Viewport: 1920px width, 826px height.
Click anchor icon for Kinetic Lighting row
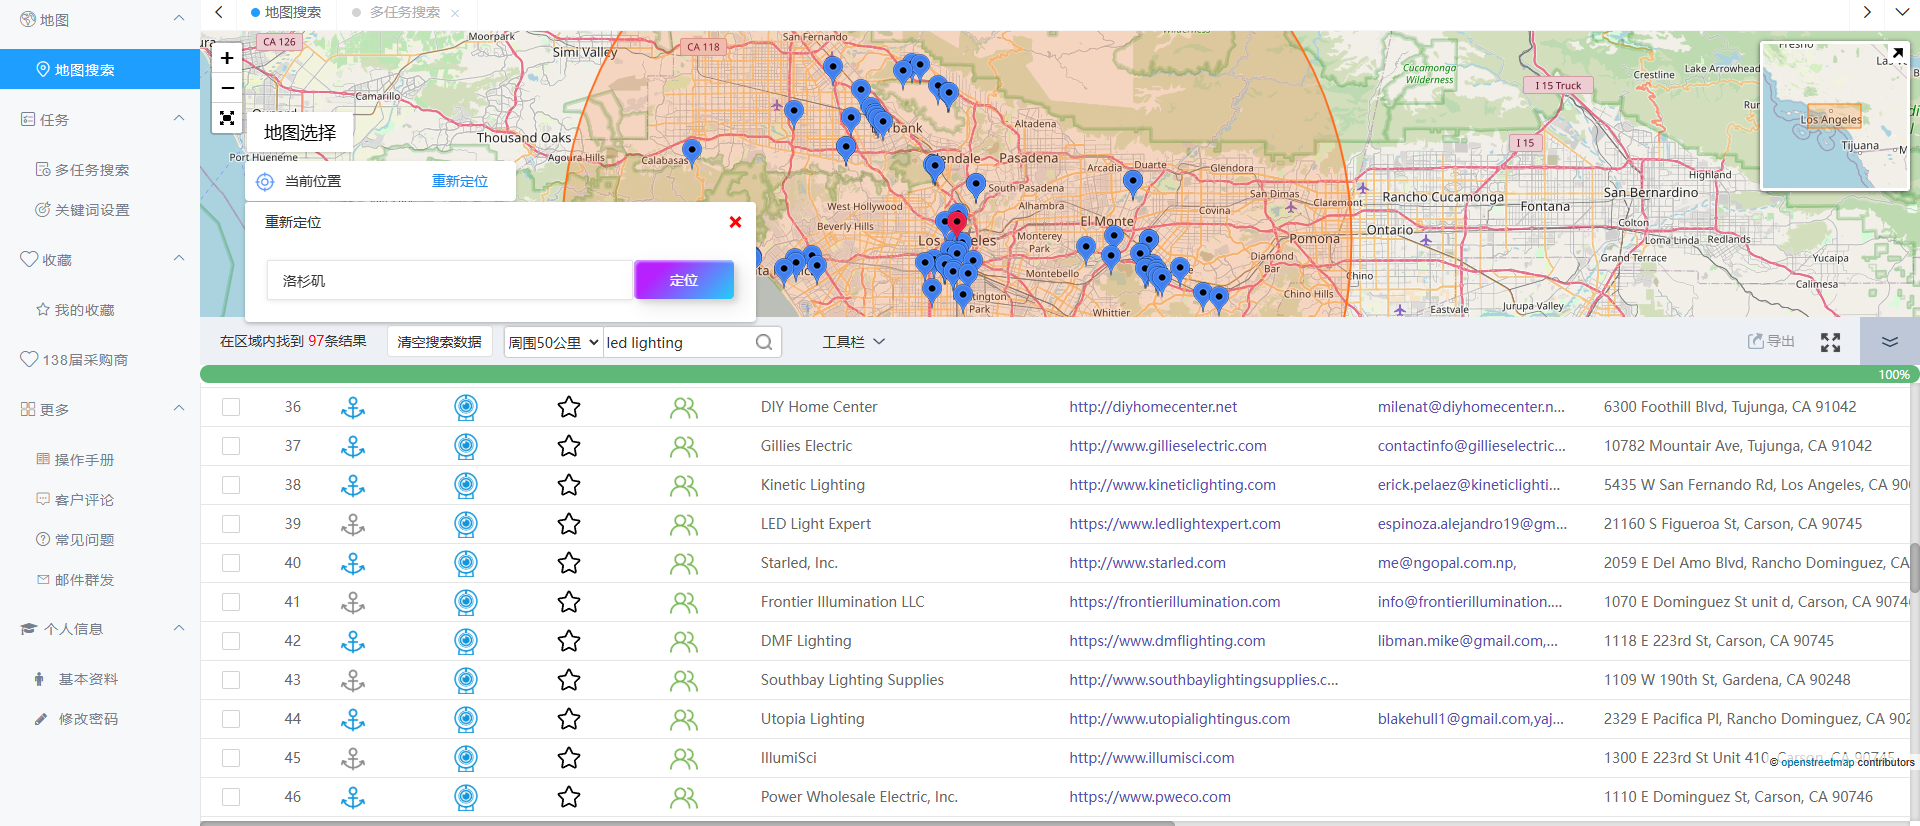tap(353, 485)
